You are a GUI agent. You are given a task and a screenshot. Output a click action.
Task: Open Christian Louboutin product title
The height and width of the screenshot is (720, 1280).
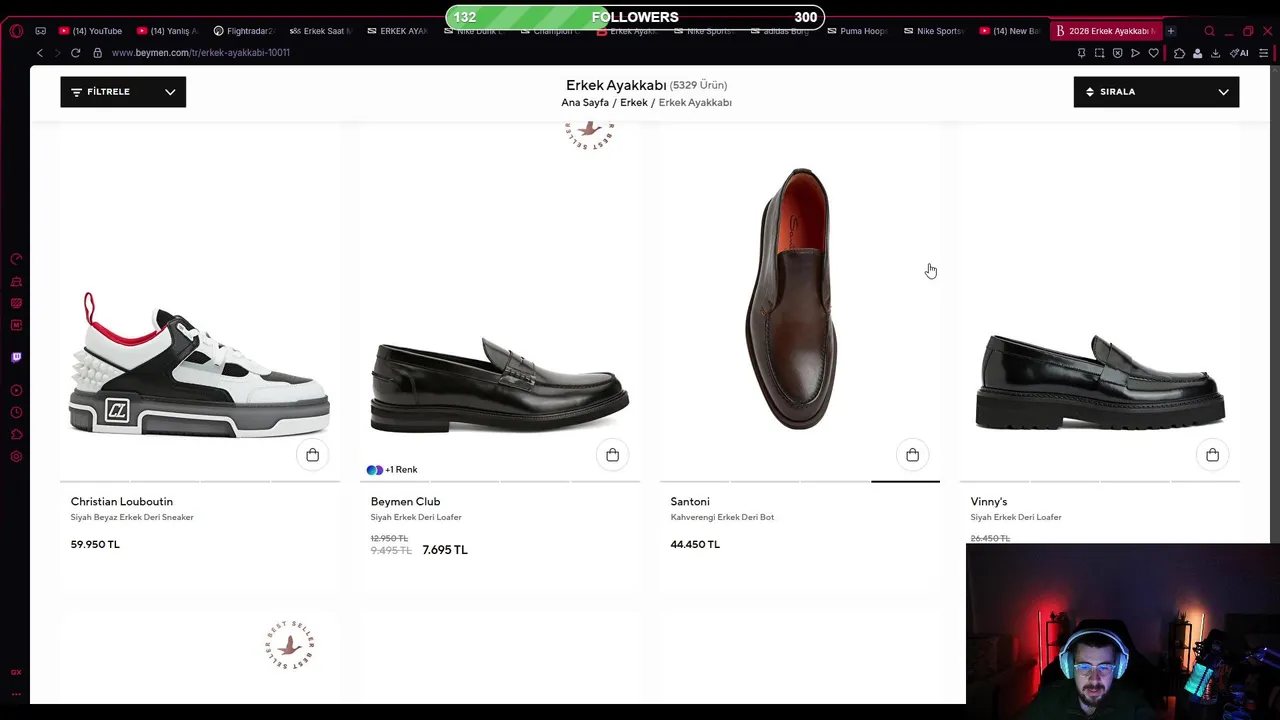coord(122,502)
